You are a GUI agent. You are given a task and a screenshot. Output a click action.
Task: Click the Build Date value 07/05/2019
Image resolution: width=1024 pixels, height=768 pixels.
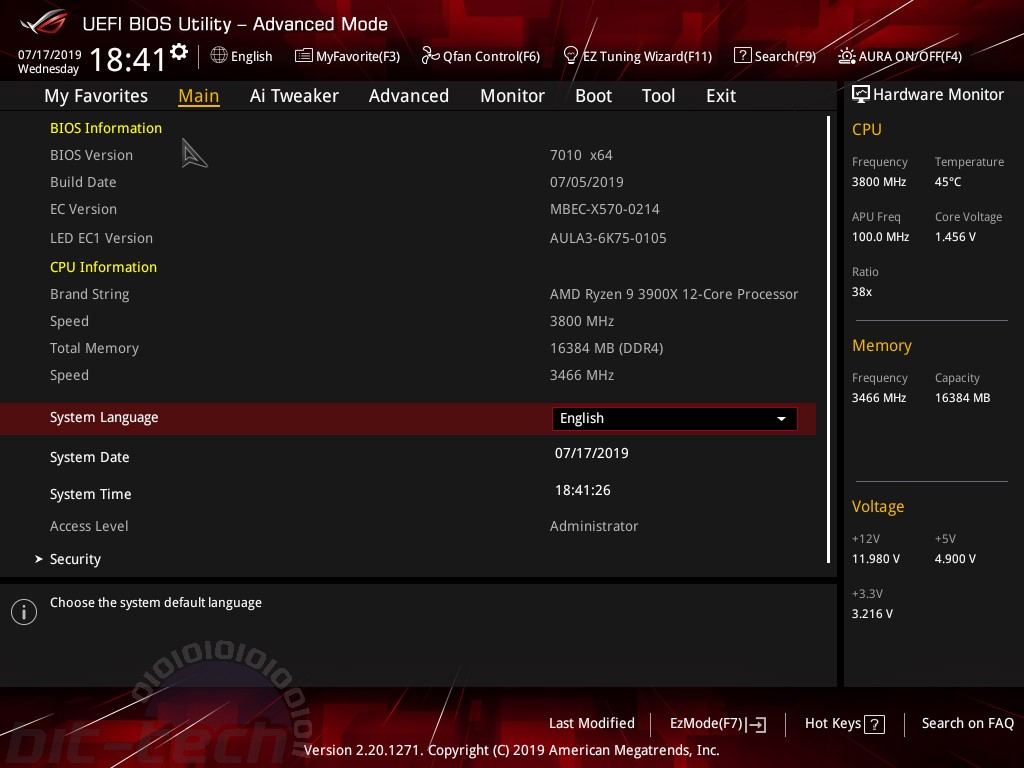click(x=586, y=182)
